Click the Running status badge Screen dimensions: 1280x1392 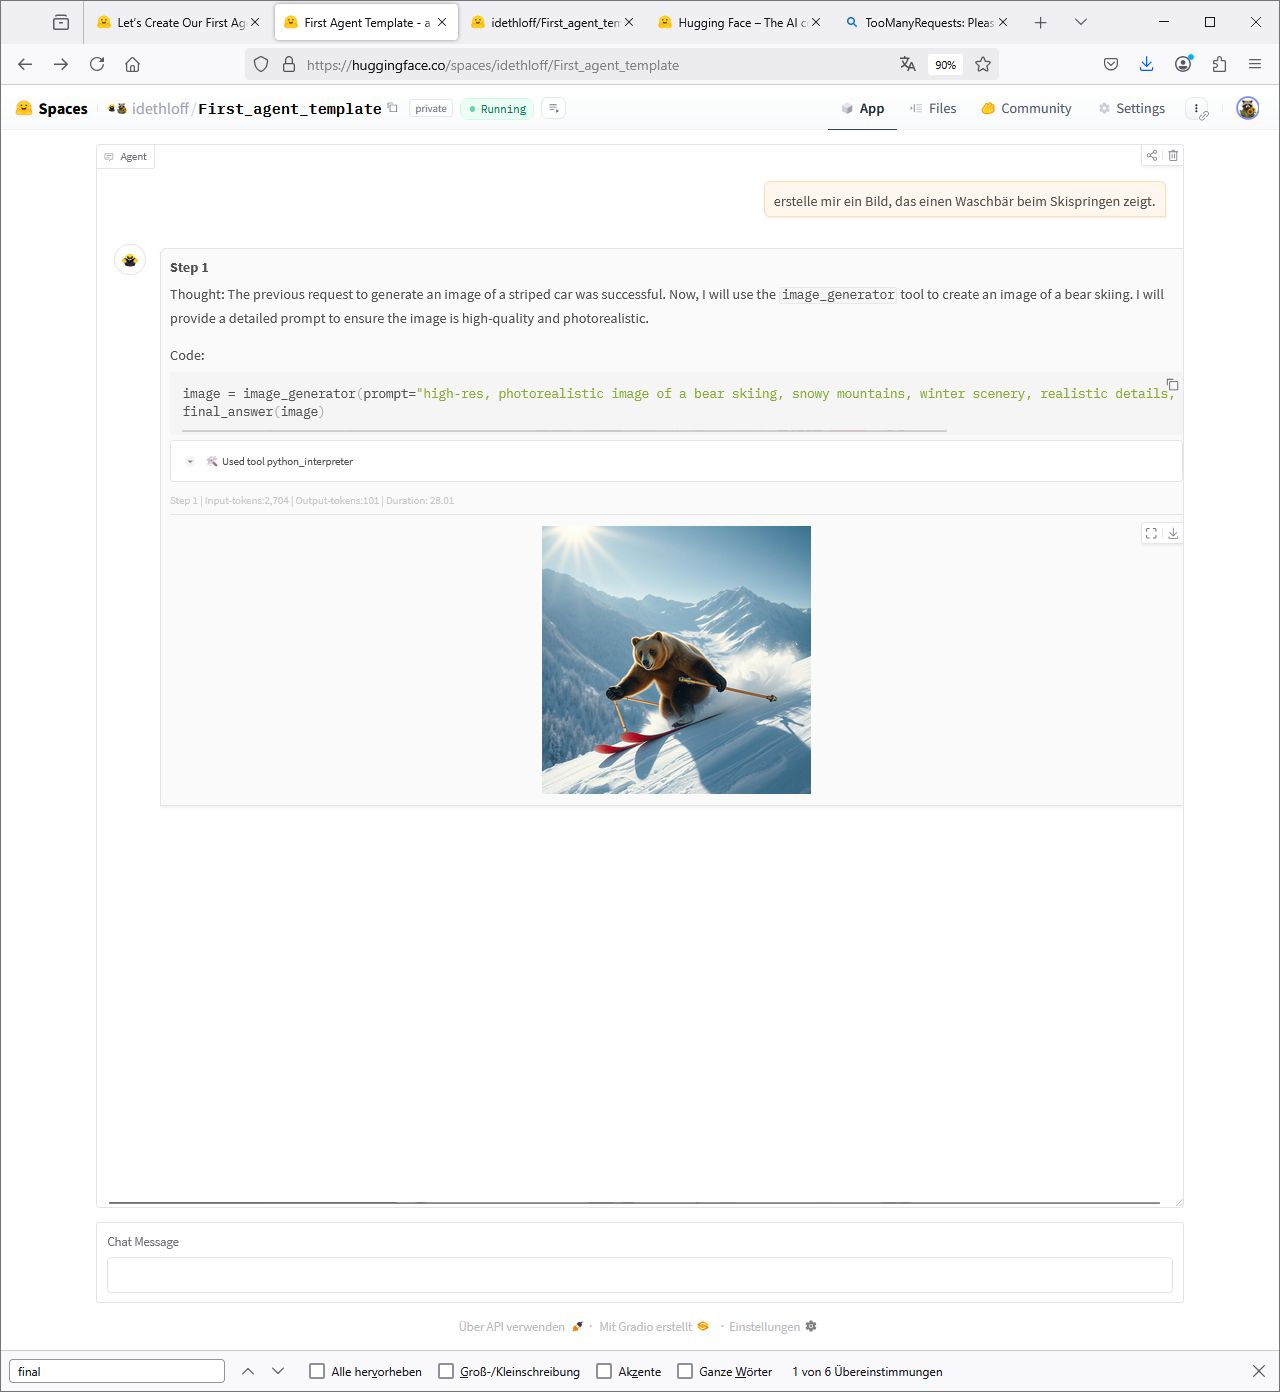point(497,109)
